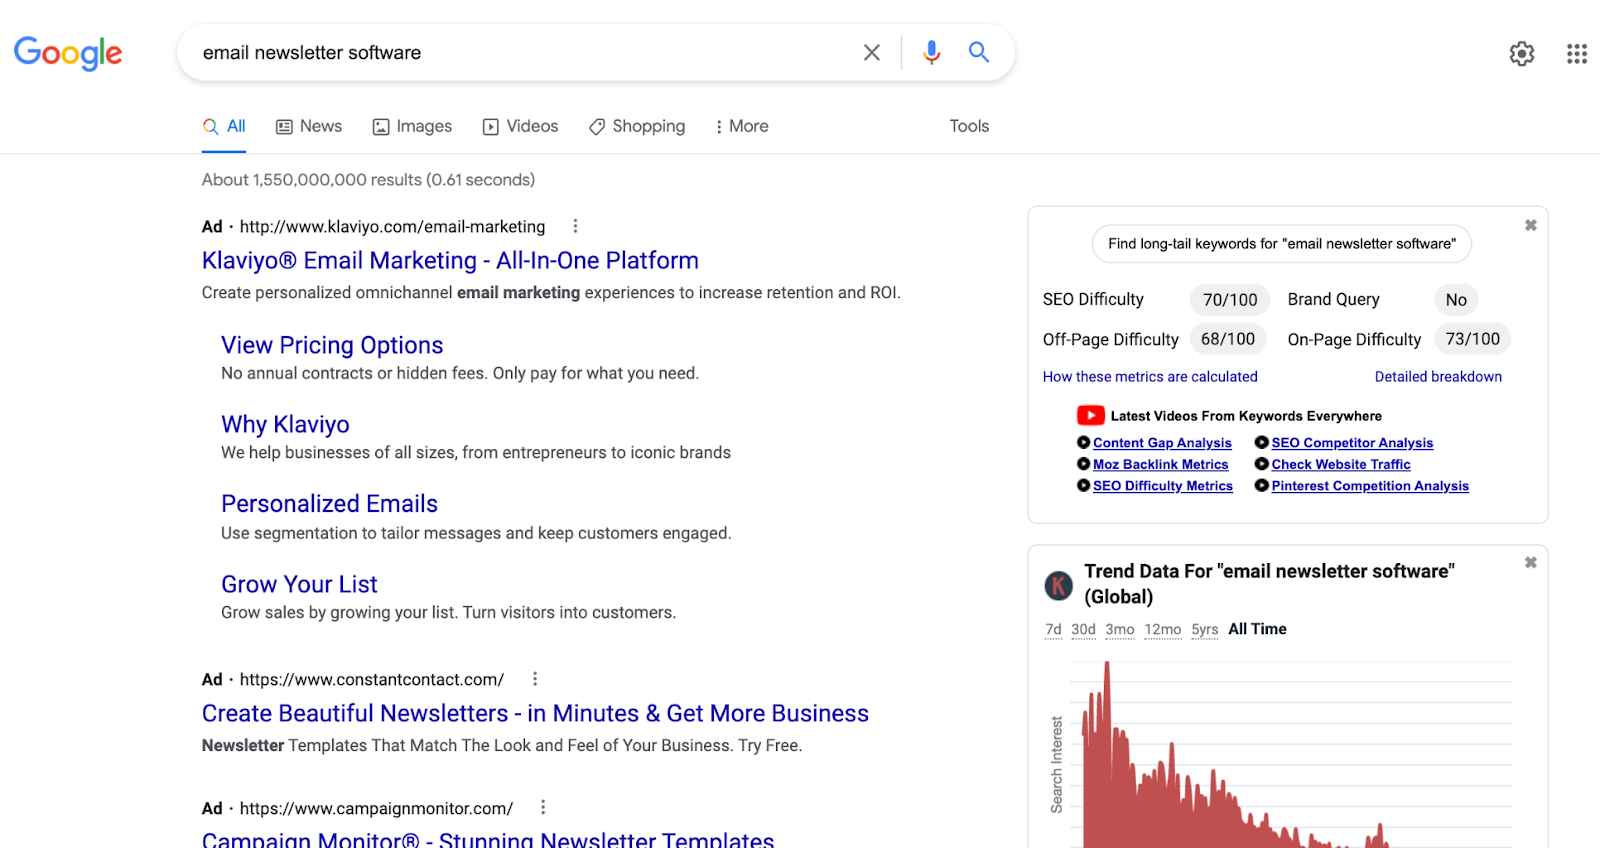Screen dimensions: 1600x848
Task: Switch to the News tab
Action: pyautogui.click(x=309, y=126)
